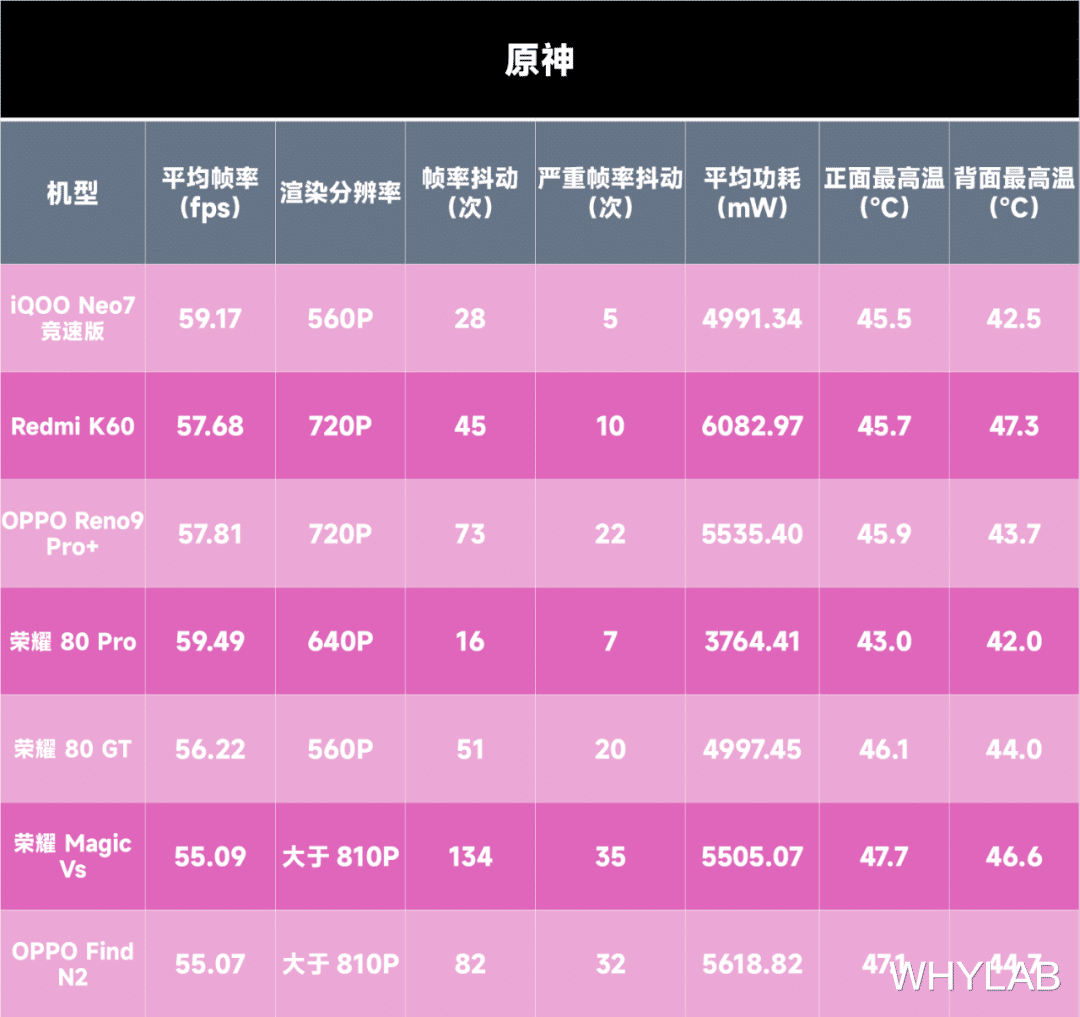The height and width of the screenshot is (1017, 1080).
Task: Select the 渲染分辨率 column header
Action: click(339, 192)
